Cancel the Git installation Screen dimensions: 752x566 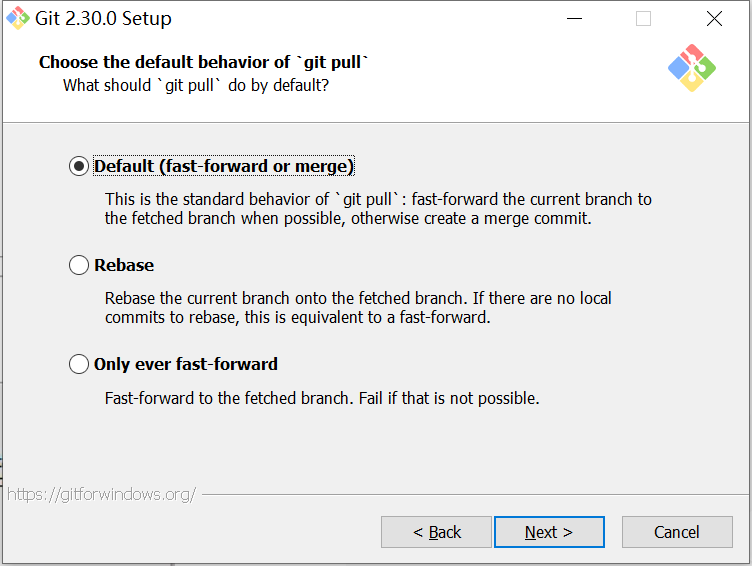[x=677, y=532]
